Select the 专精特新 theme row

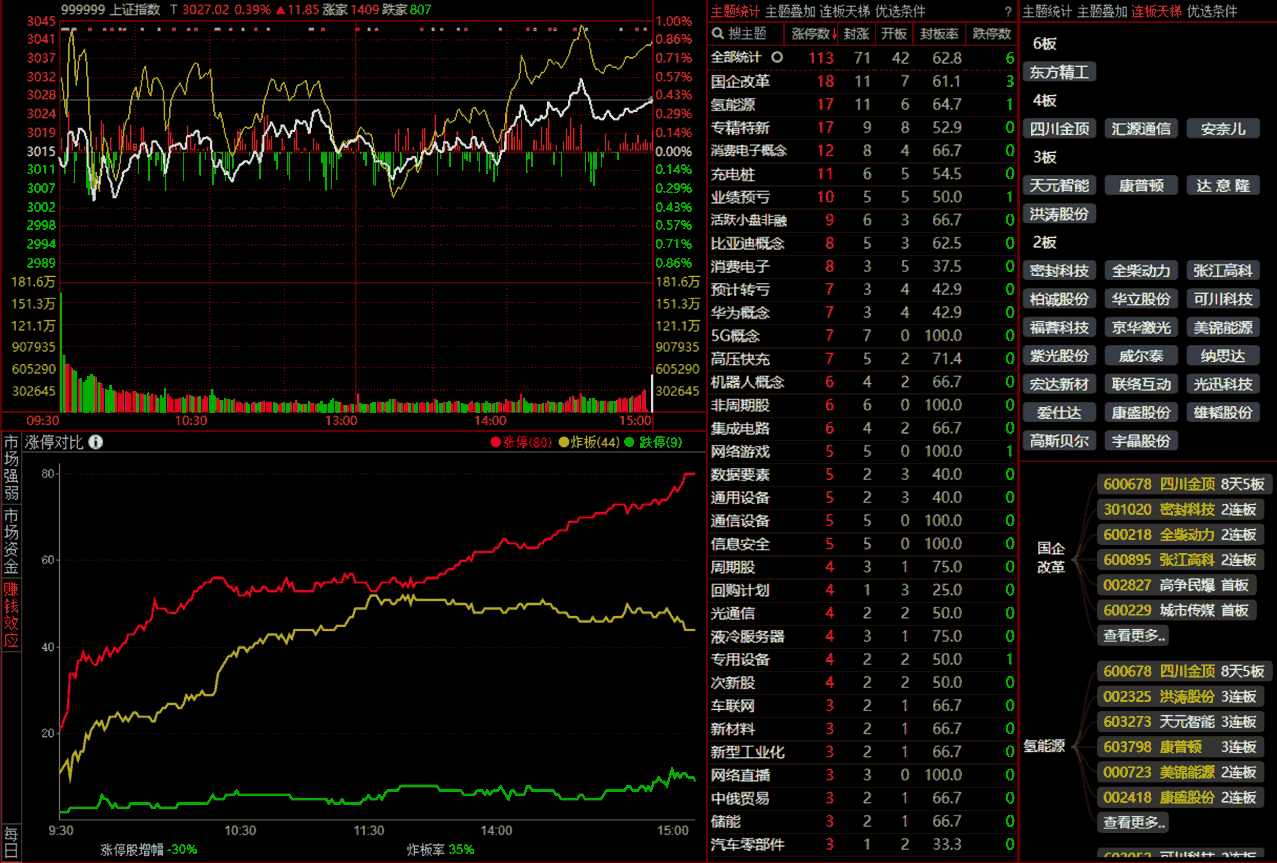(863, 127)
